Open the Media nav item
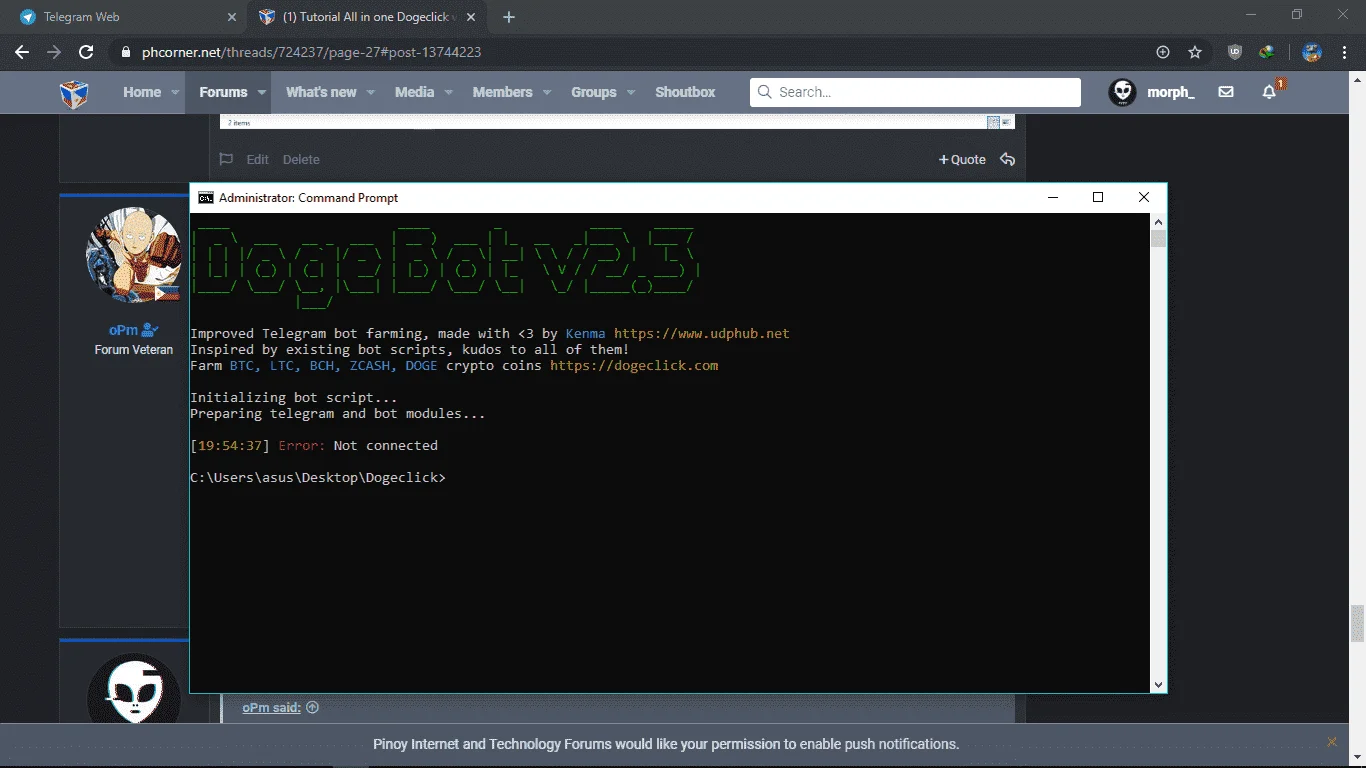 point(414,92)
